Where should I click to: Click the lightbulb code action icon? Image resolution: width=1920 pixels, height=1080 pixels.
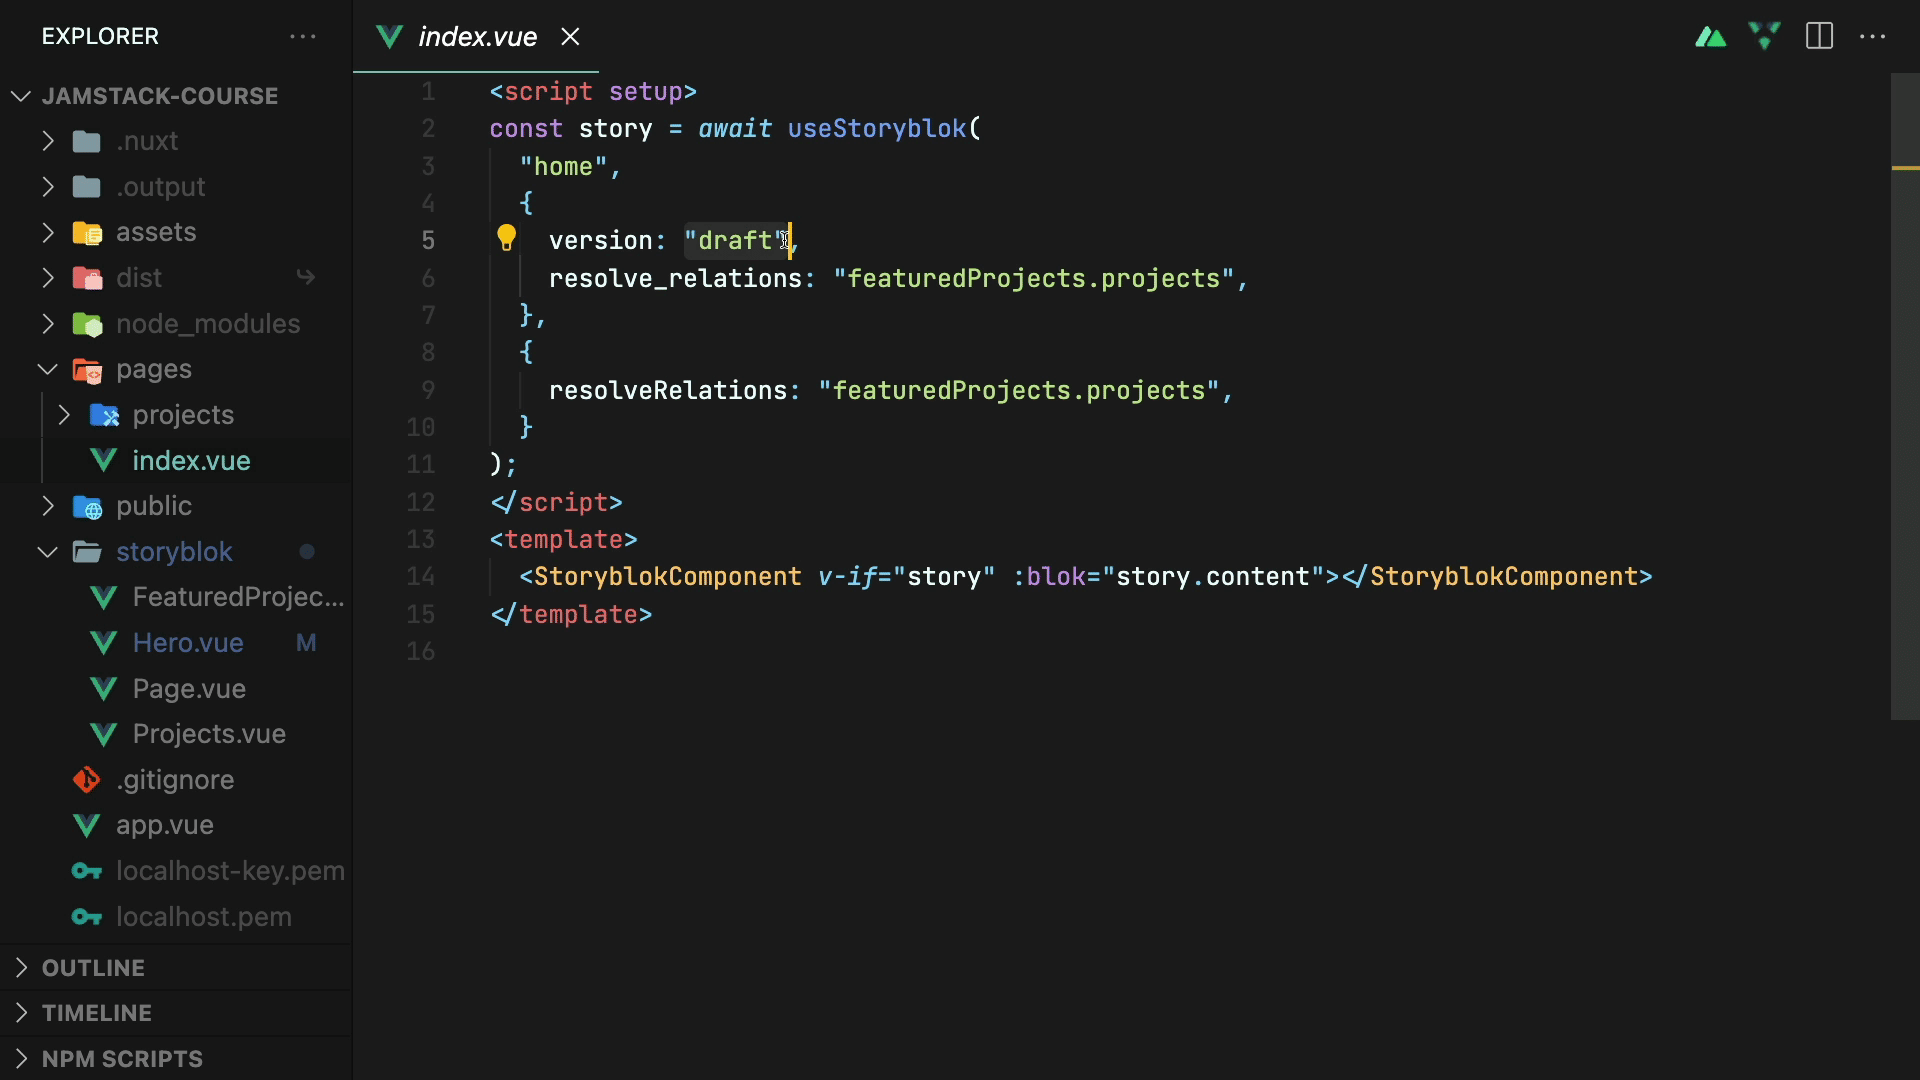(506, 238)
